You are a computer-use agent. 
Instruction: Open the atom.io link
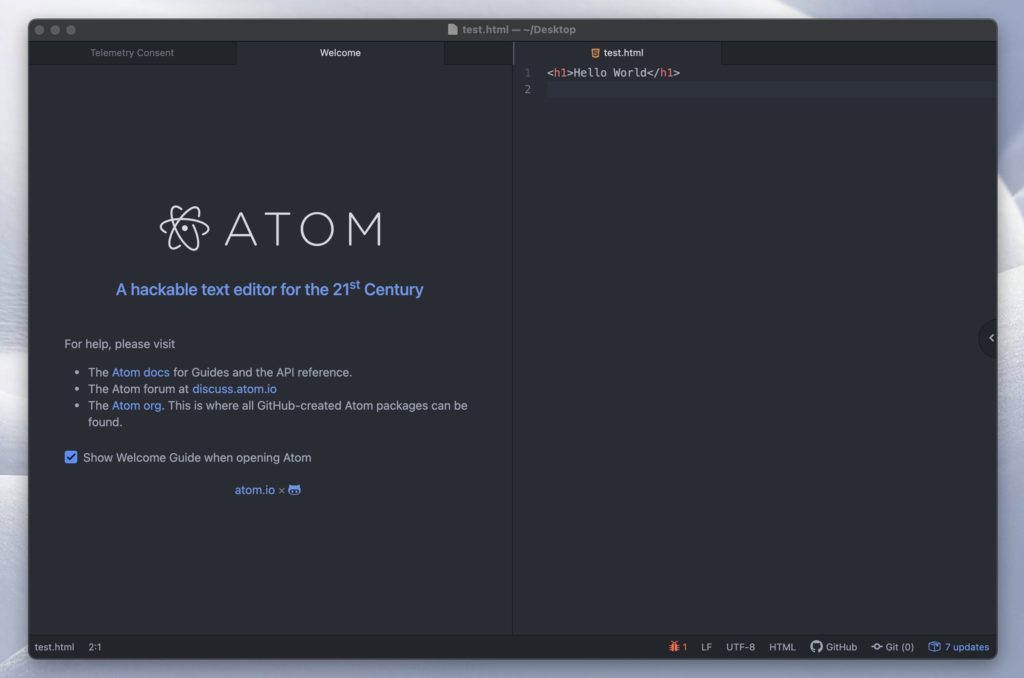(x=255, y=490)
